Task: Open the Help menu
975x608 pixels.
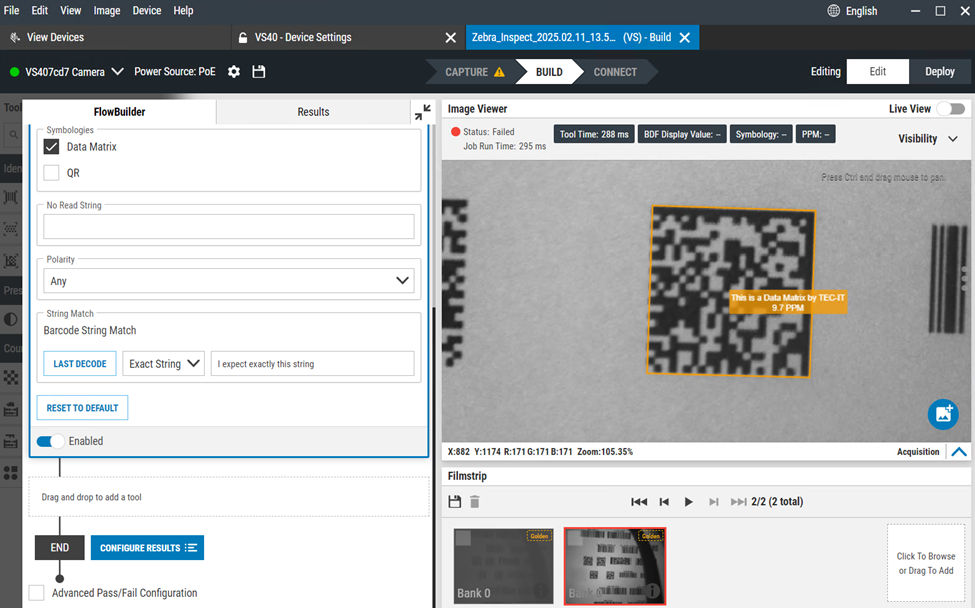Action: (183, 11)
